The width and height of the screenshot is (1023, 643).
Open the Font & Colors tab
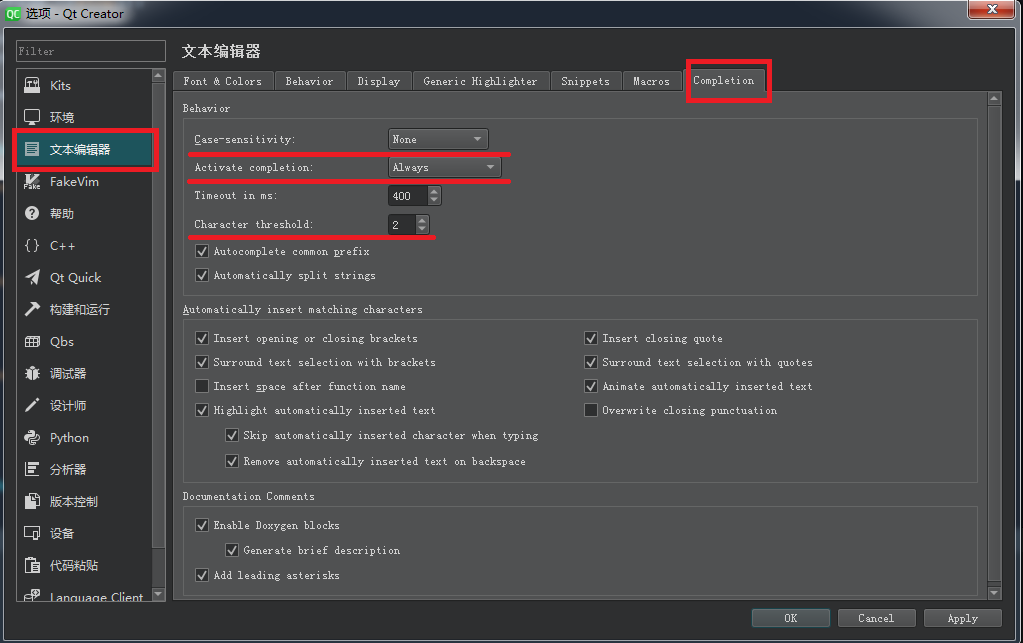(222, 81)
